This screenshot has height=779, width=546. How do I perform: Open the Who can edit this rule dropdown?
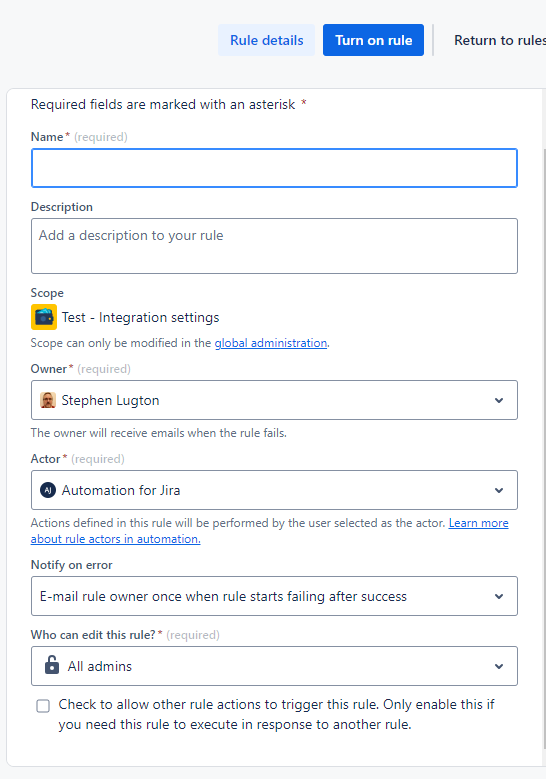coord(274,666)
